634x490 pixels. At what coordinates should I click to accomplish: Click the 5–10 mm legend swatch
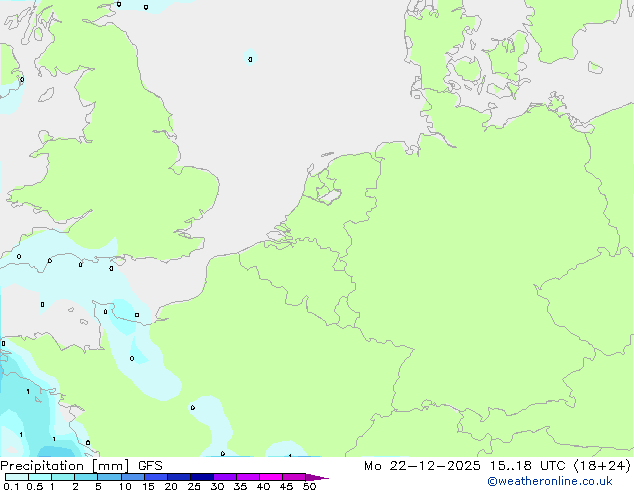point(109,477)
